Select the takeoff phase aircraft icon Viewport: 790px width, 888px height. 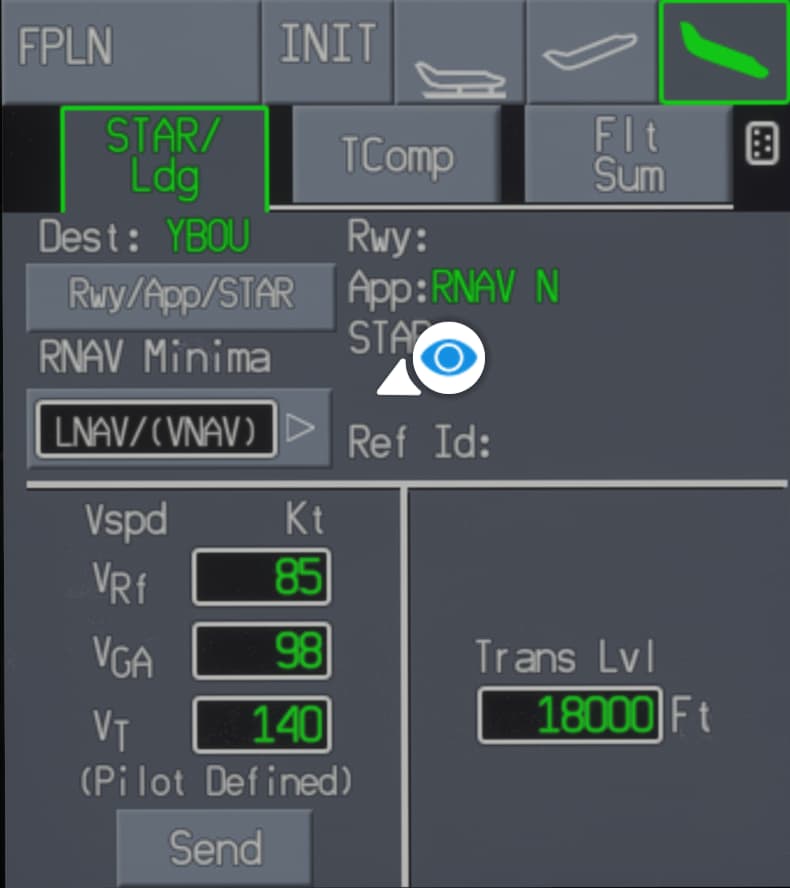tap(458, 52)
